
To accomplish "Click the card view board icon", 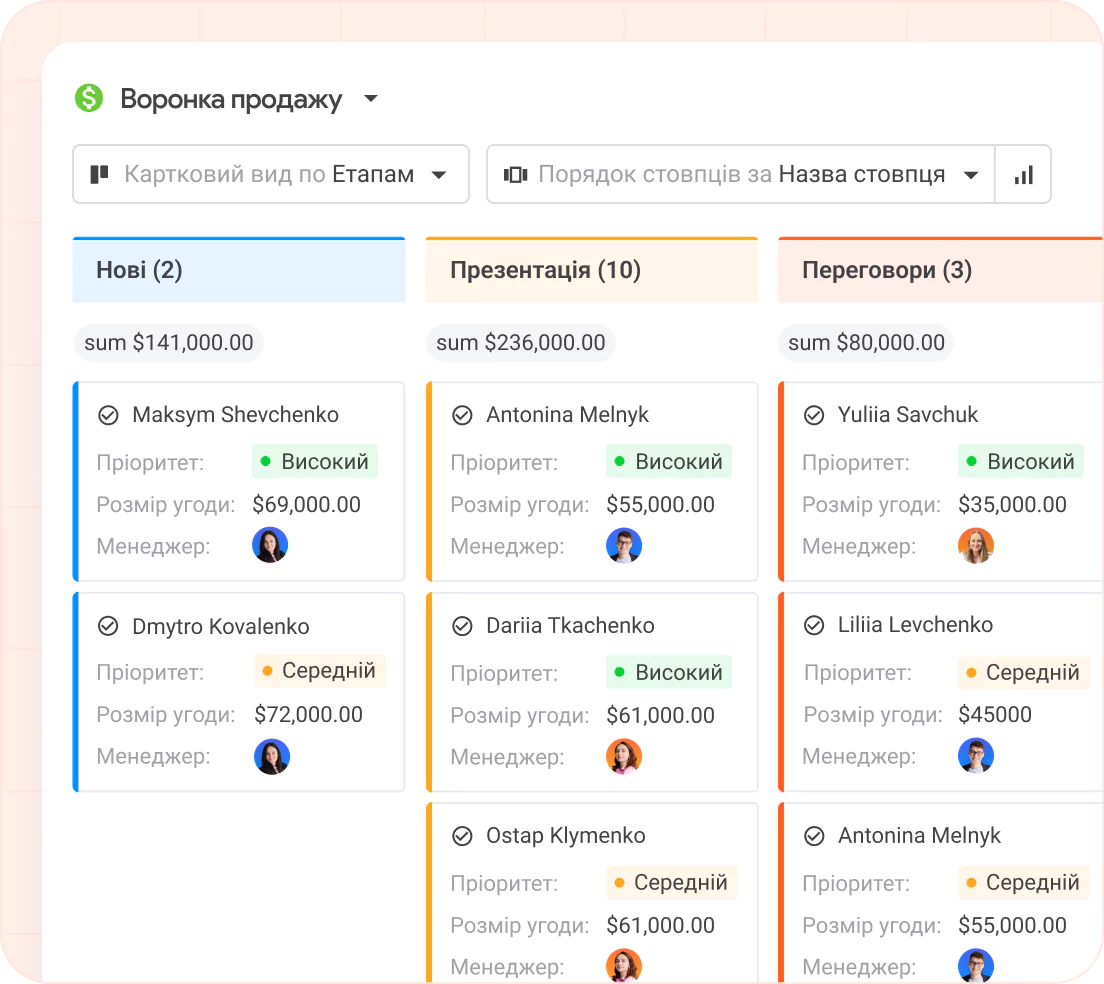I will (99, 175).
